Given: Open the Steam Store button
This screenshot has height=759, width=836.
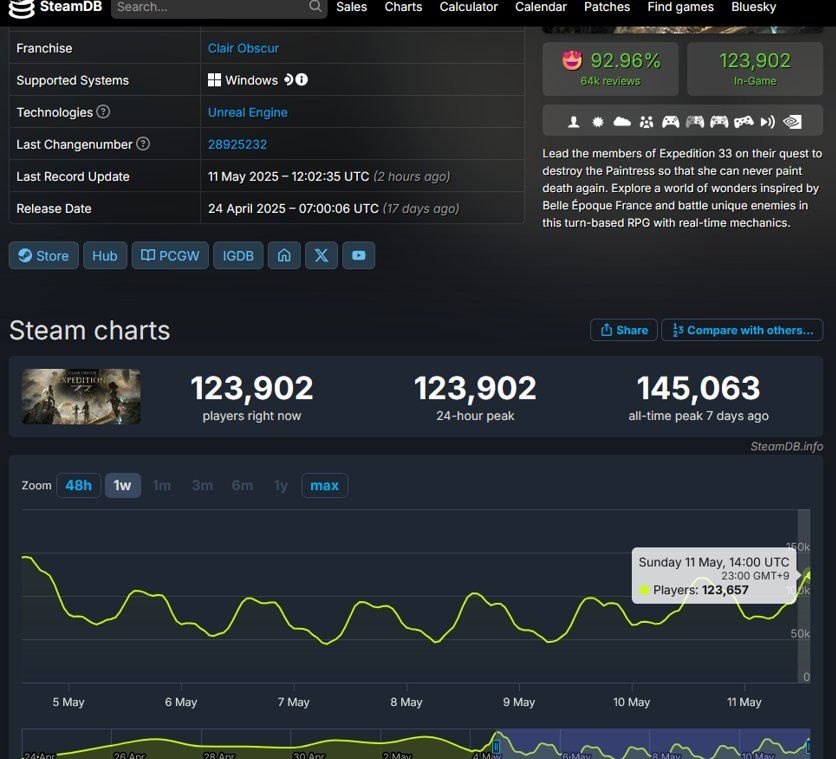Looking at the screenshot, I should tap(44, 255).
